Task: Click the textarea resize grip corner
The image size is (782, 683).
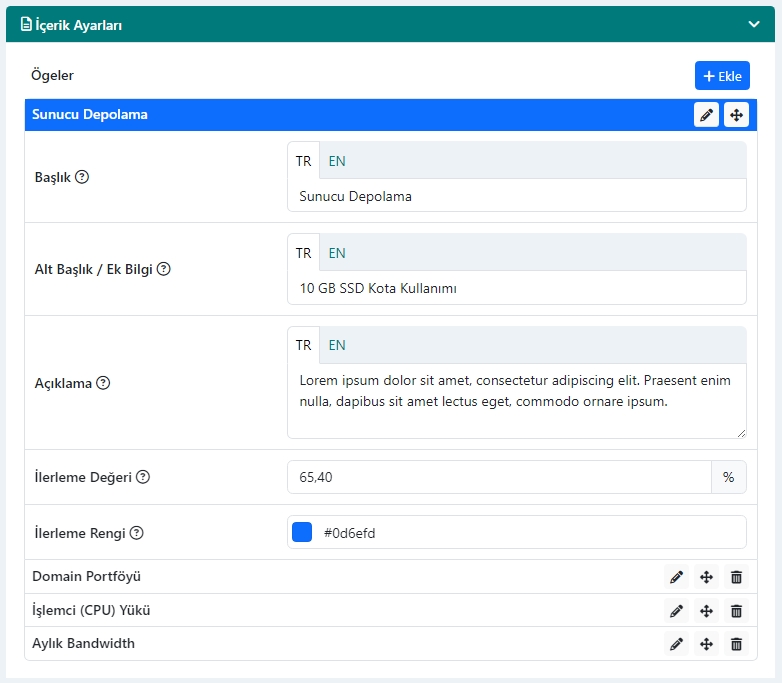Action: tap(741, 434)
